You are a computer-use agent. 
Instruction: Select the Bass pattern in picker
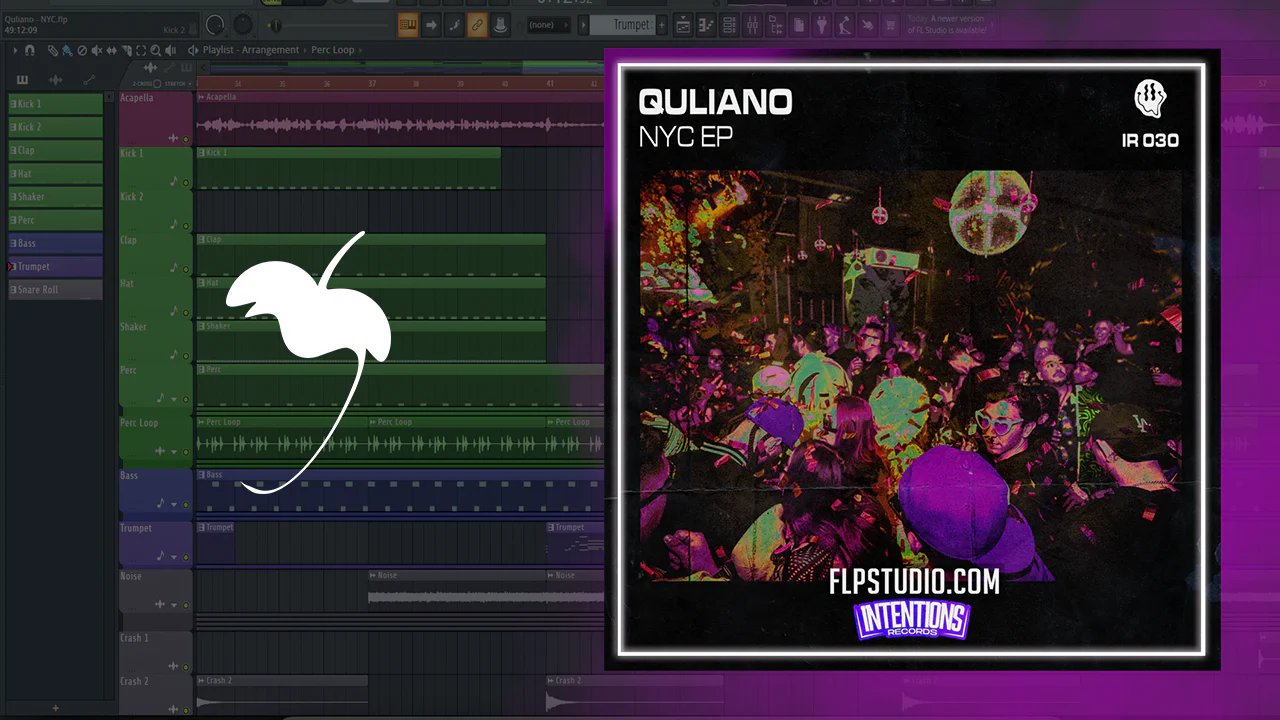(x=55, y=243)
